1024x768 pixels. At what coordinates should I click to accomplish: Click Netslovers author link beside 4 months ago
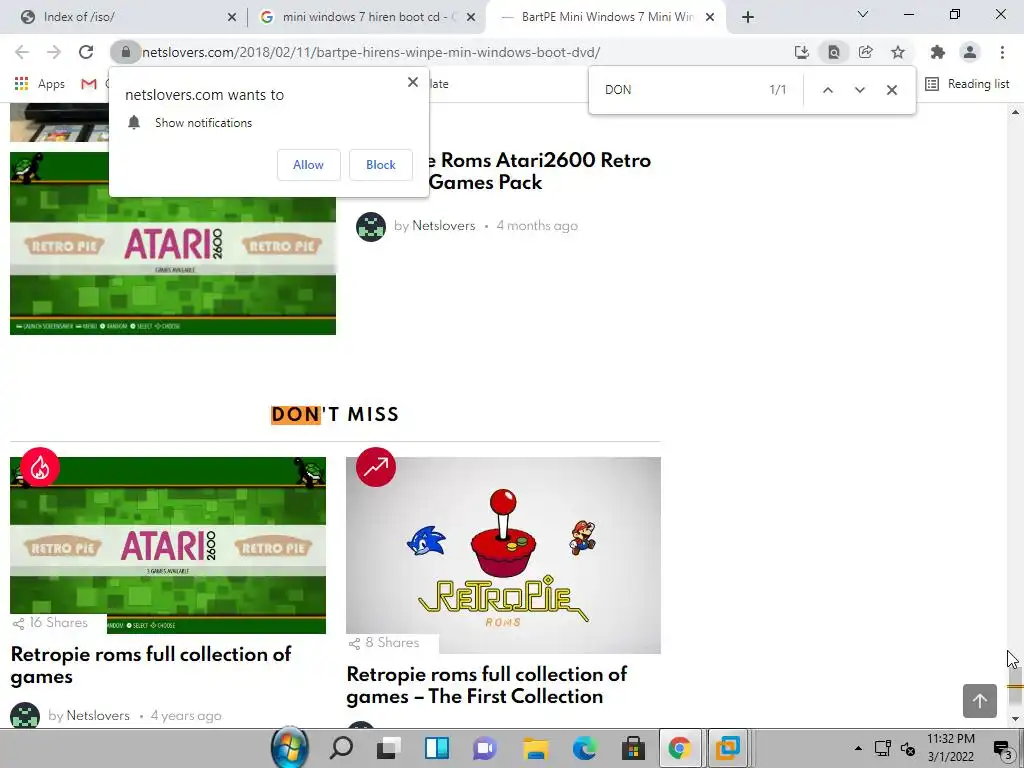pyautogui.click(x=443, y=226)
